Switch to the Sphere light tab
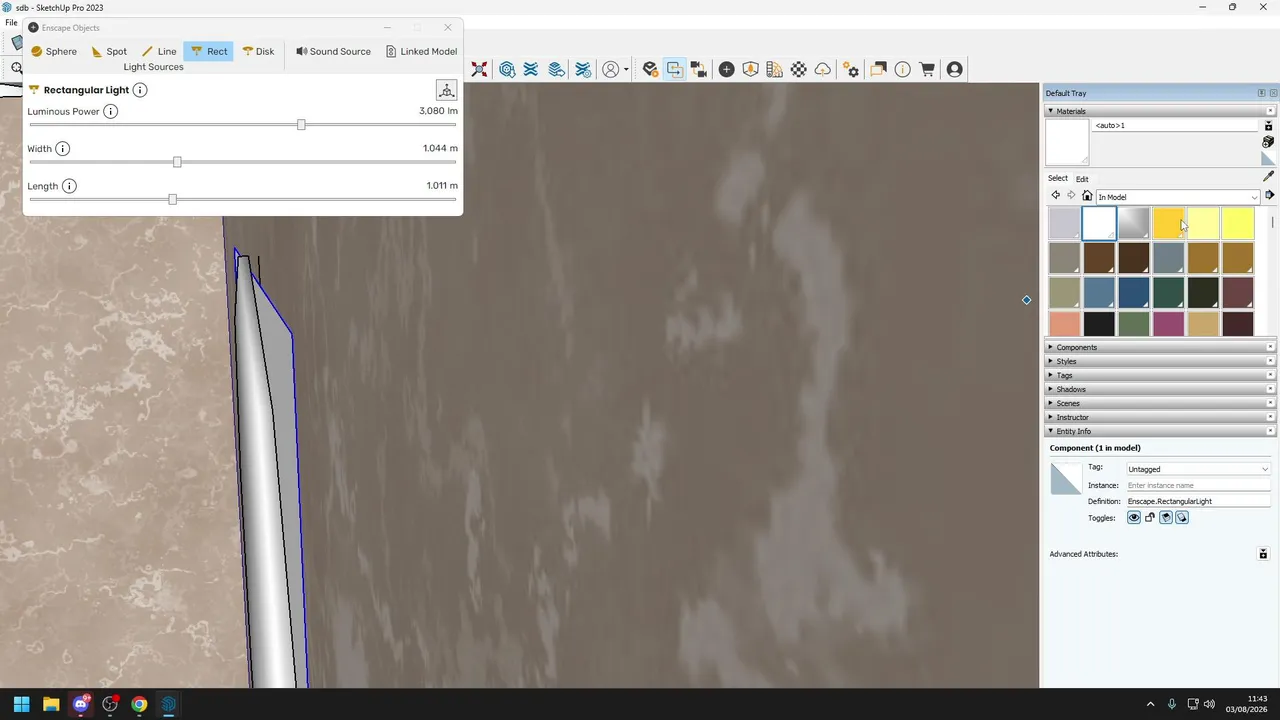The height and width of the screenshot is (720, 1280). [54, 51]
